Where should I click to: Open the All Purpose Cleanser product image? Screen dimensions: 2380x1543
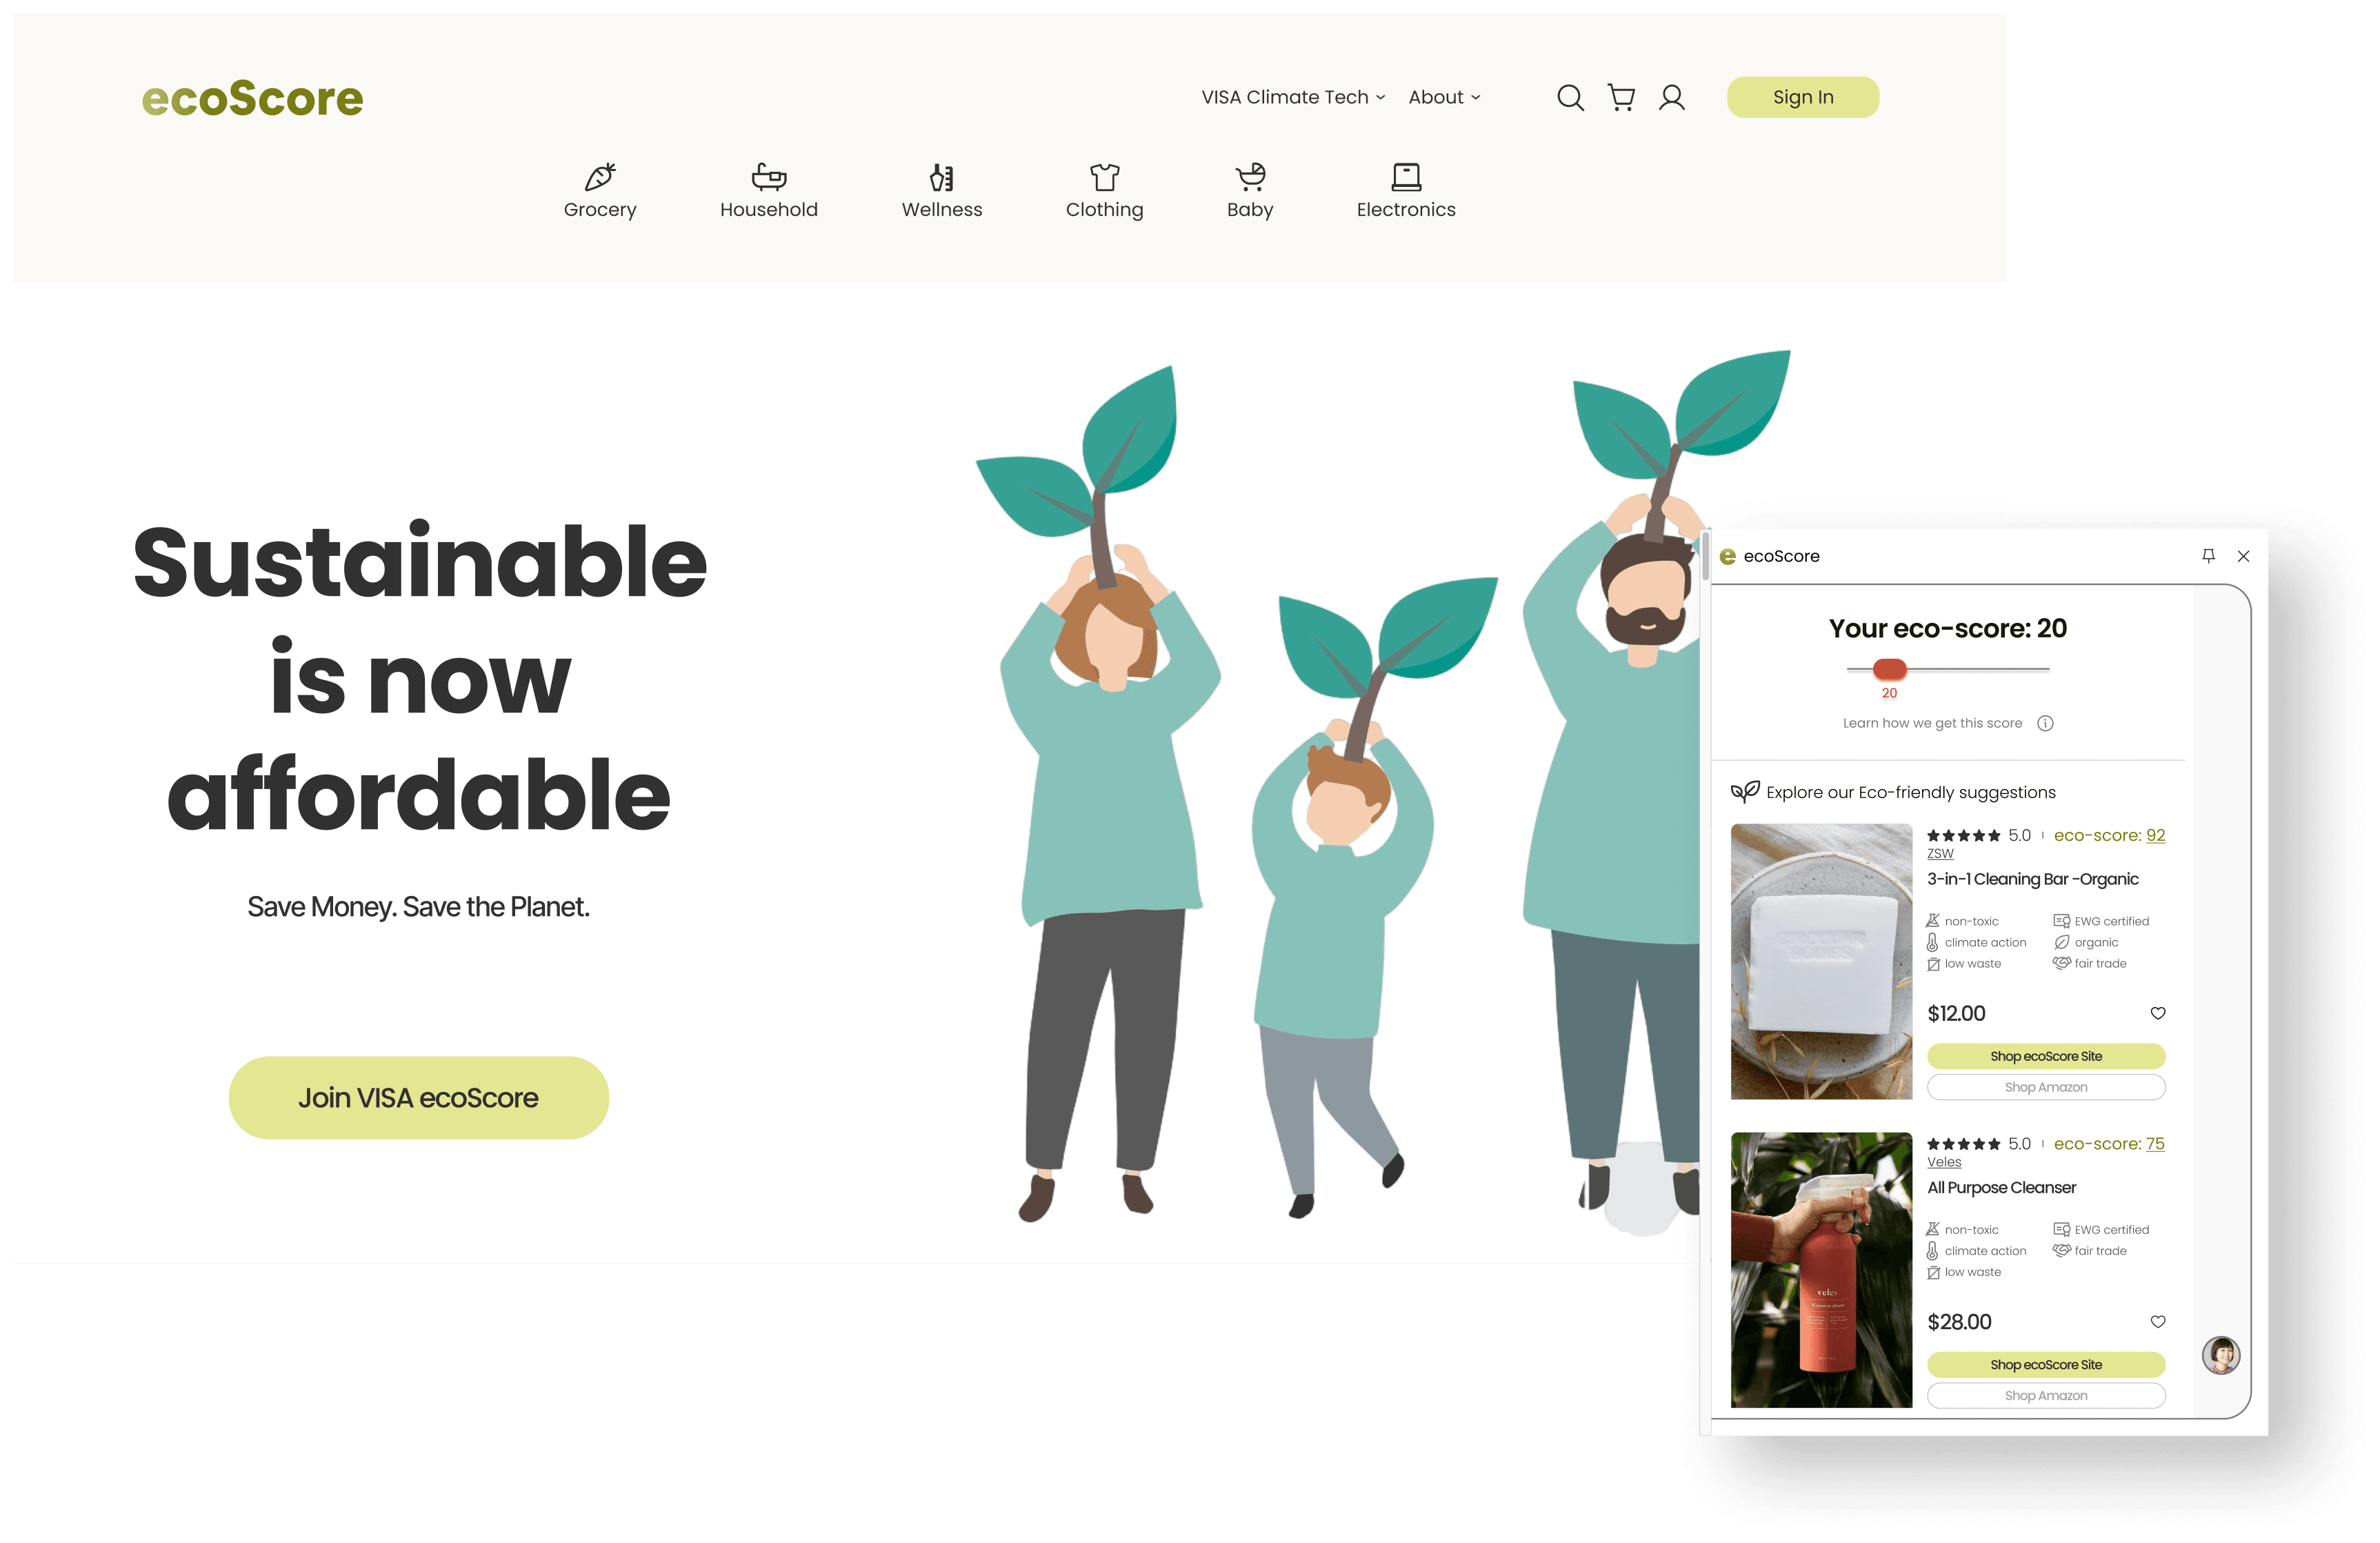[1821, 1269]
